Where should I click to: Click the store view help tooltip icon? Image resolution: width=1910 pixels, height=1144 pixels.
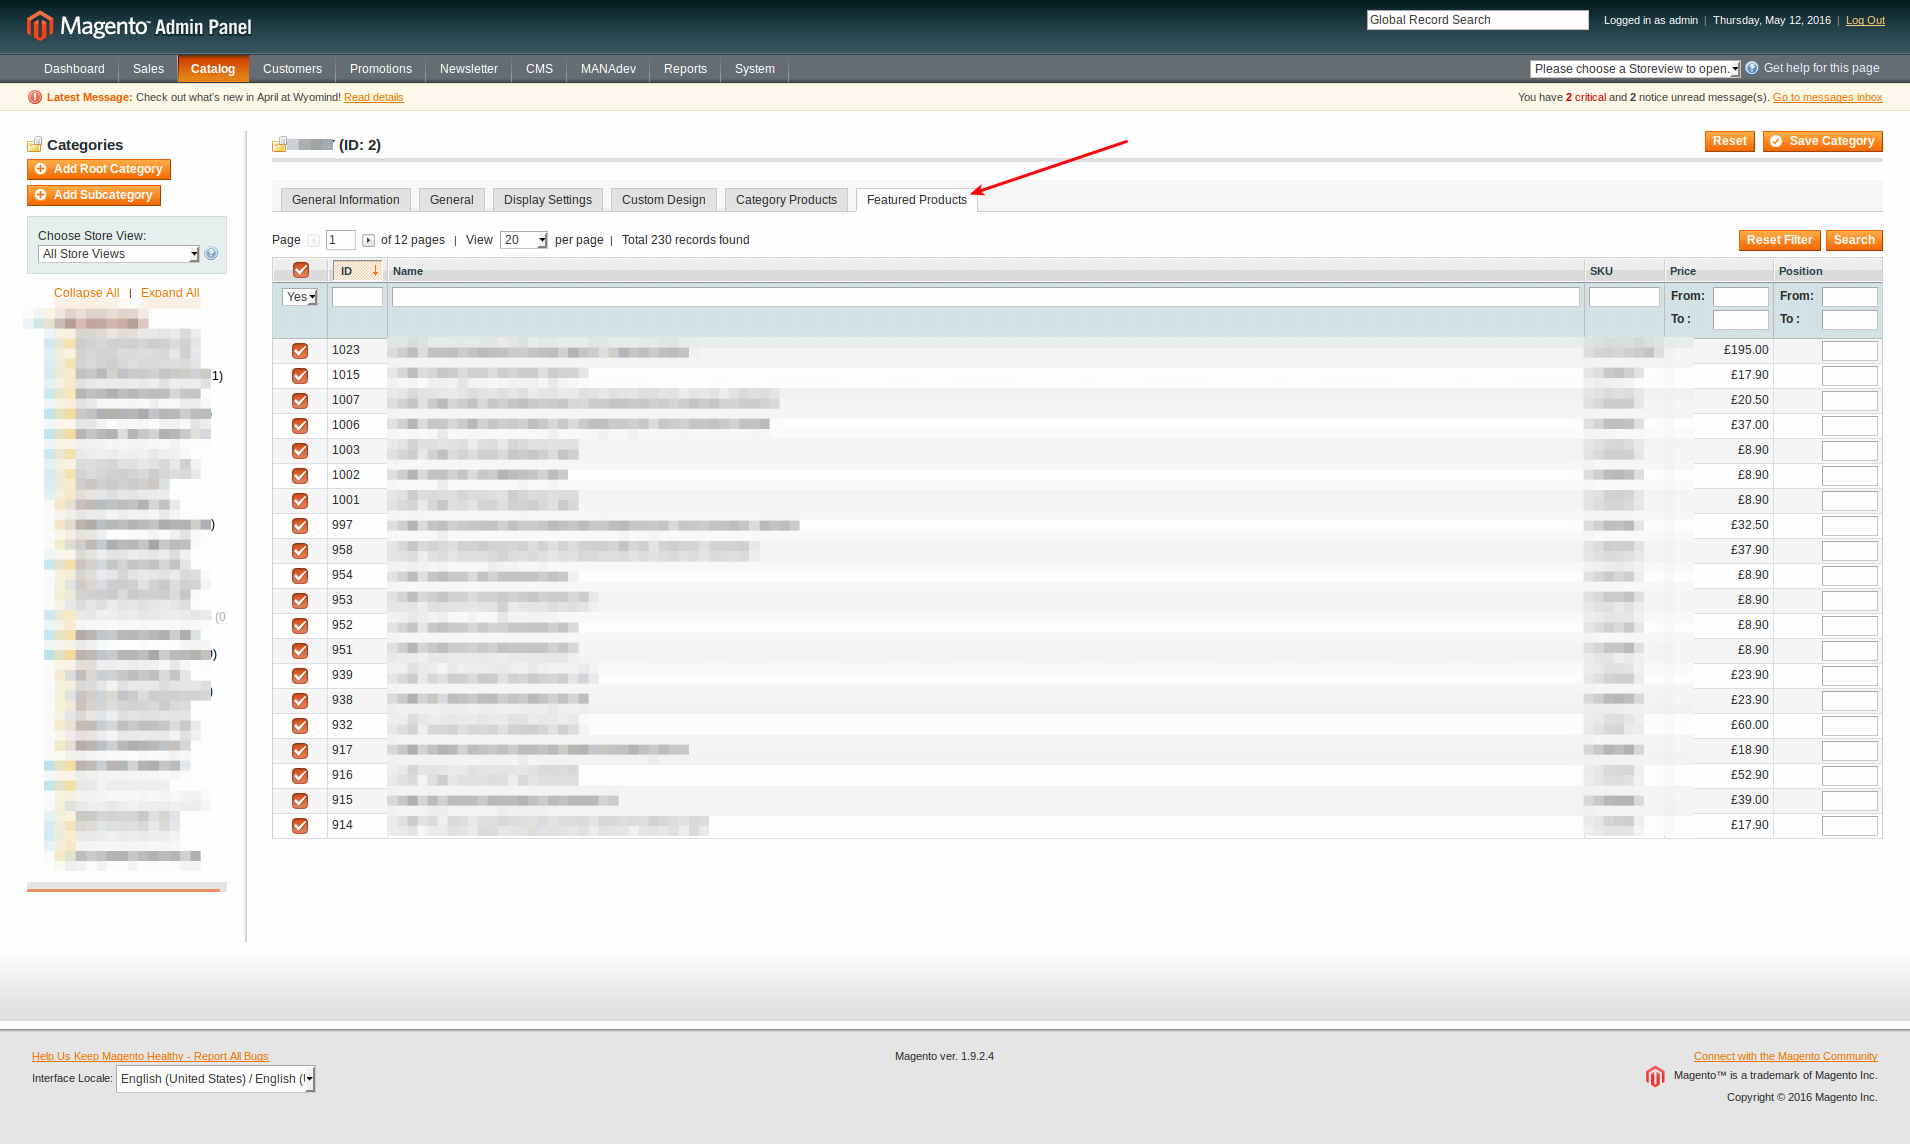pos(211,254)
